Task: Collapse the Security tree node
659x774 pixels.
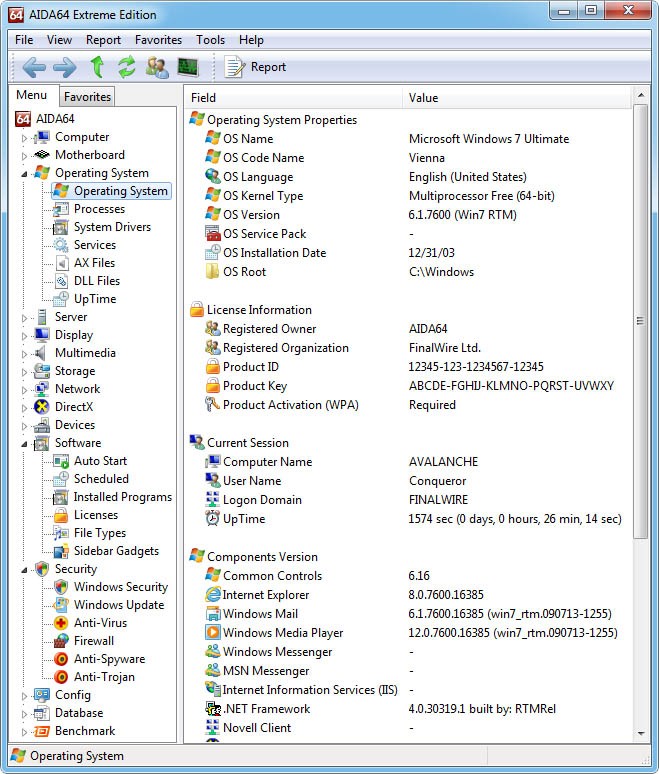Action: [24, 570]
